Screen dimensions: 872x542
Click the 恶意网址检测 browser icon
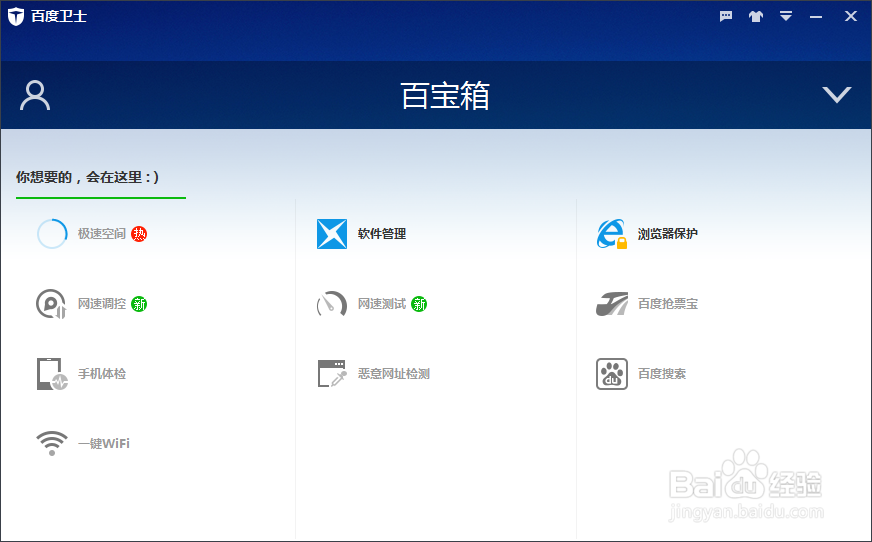coord(332,374)
